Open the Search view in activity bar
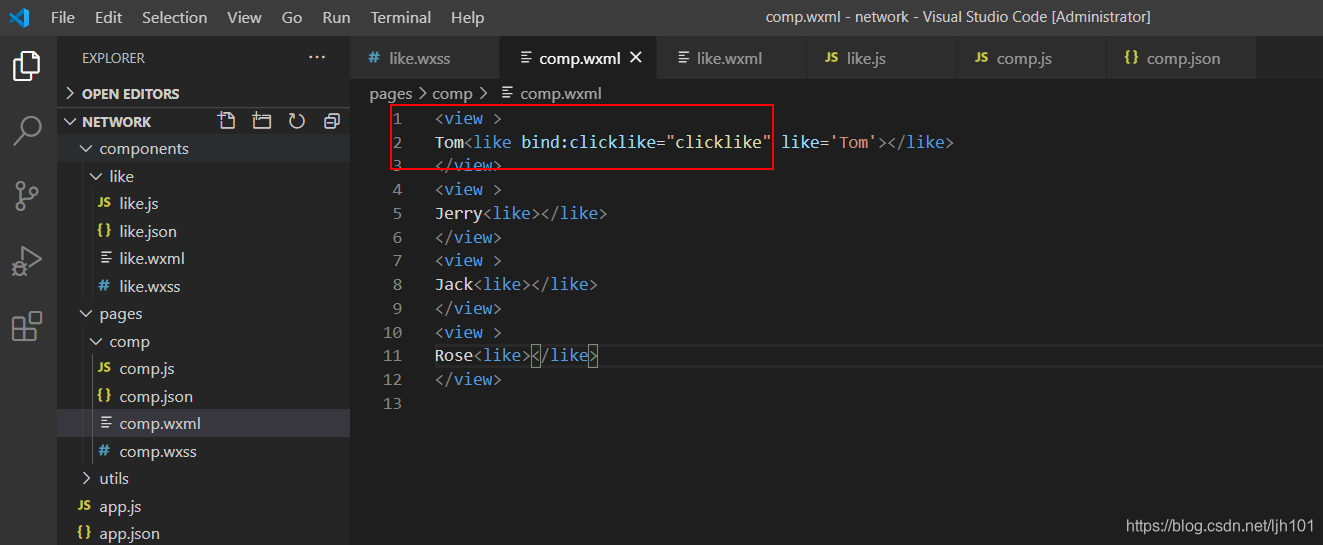Viewport: 1323px width, 545px height. [x=27, y=130]
